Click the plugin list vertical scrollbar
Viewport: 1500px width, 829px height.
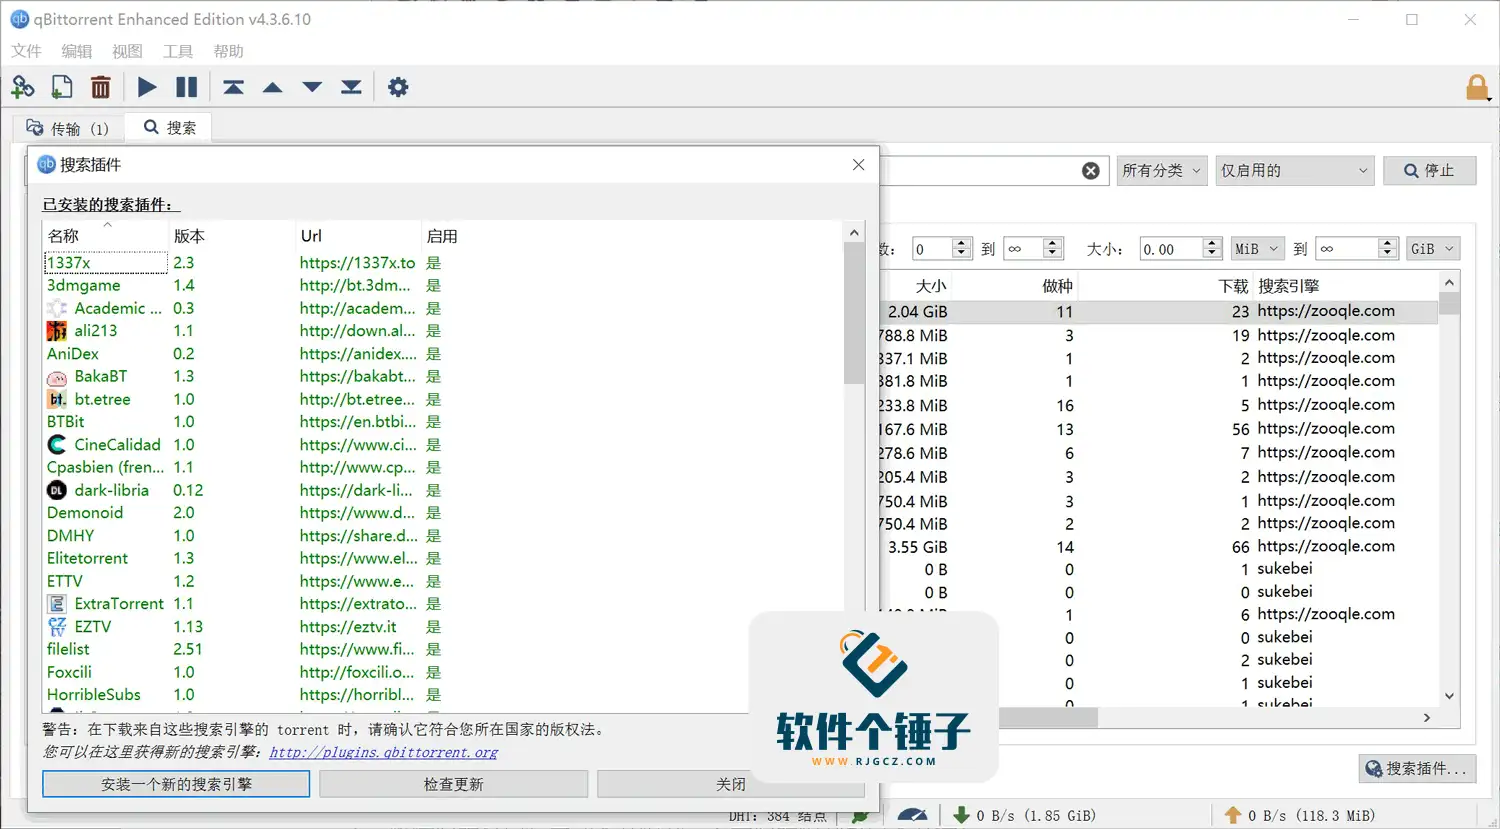(853, 313)
